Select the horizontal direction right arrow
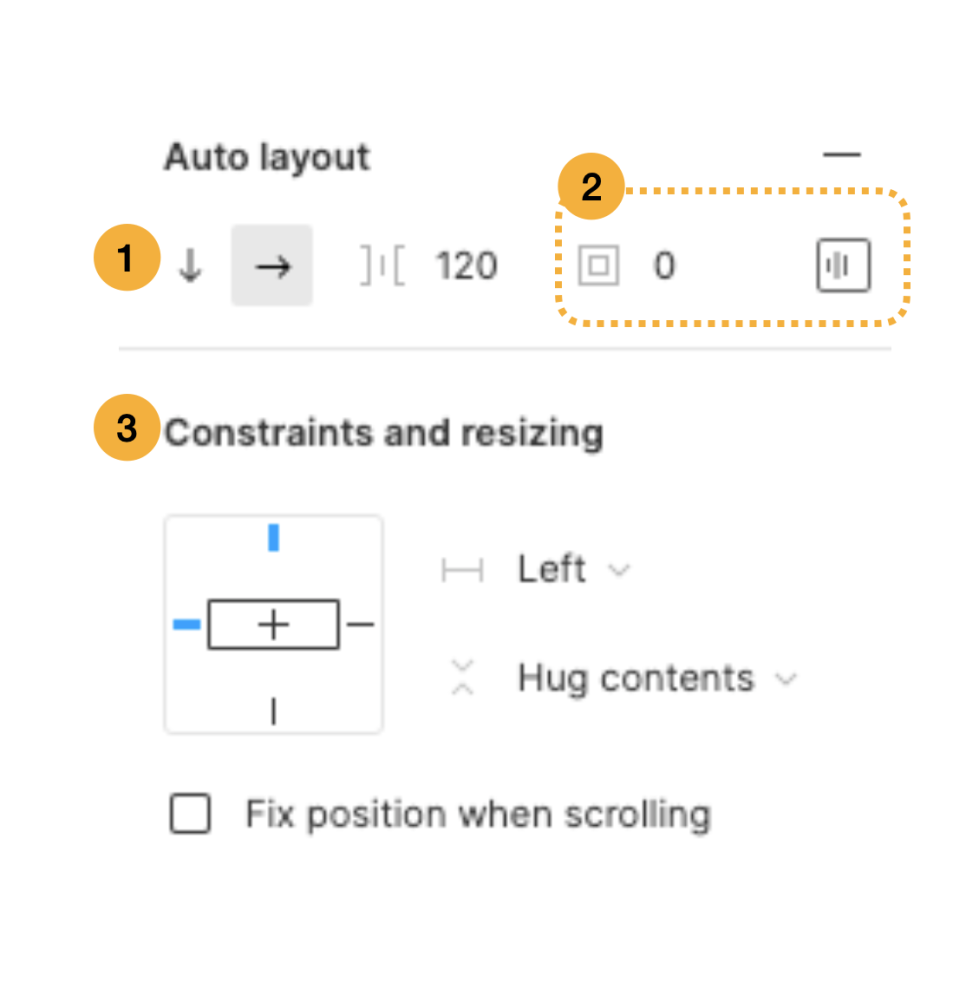 tap(272, 266)
